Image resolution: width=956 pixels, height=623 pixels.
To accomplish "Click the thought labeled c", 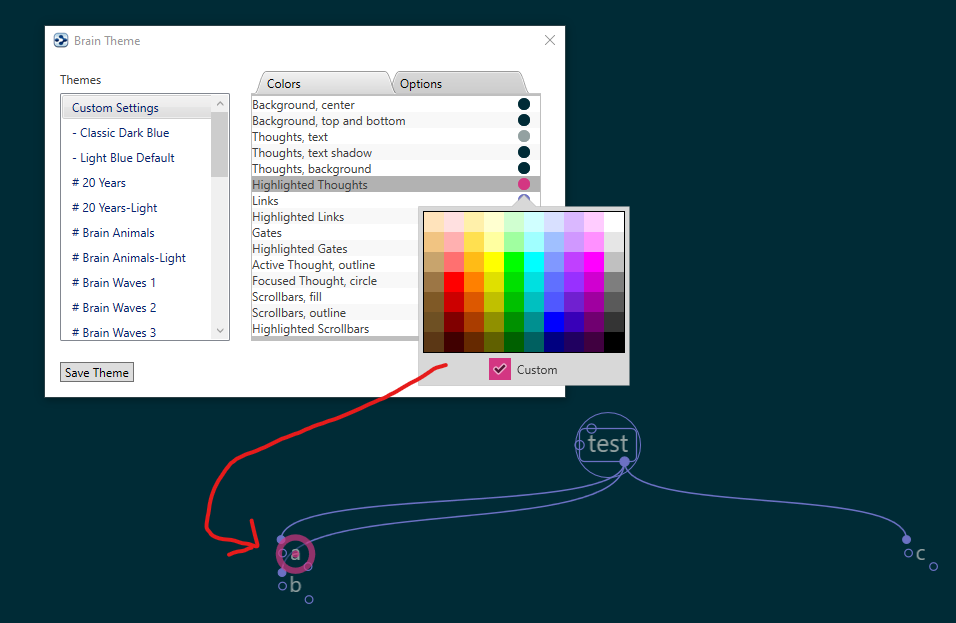I will click(x=920, y=554).
